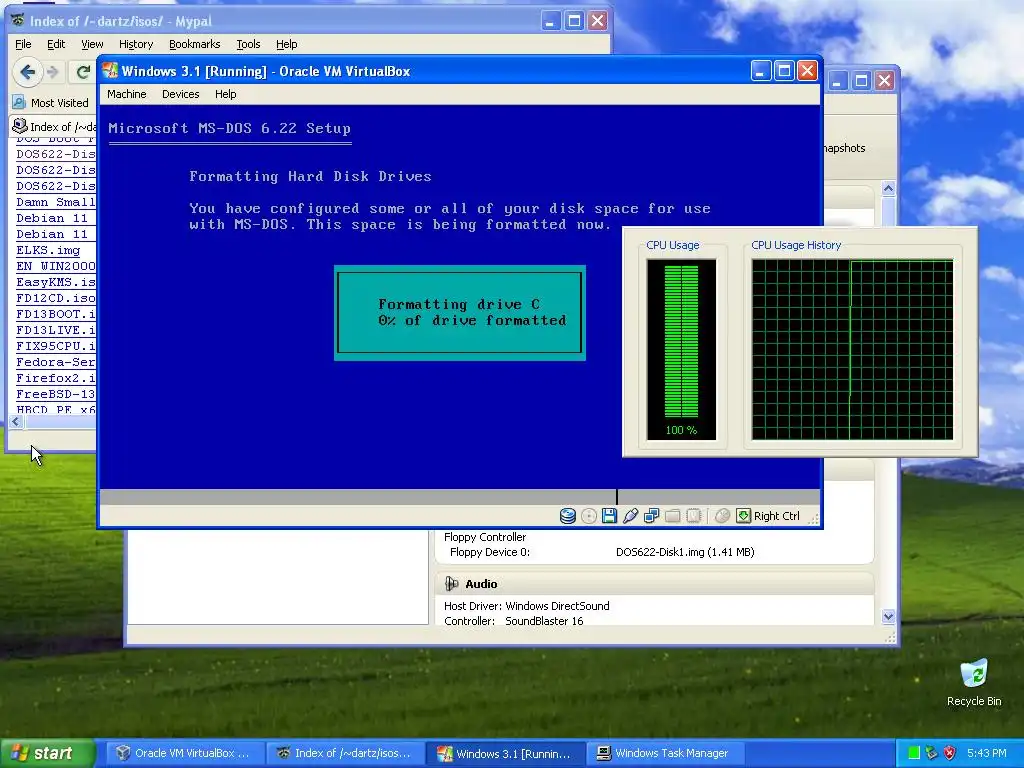Viewport: 1024px width, 768px height.
Task: Click the CPU Usage meter in Task Manager
Action: [681, 349]
